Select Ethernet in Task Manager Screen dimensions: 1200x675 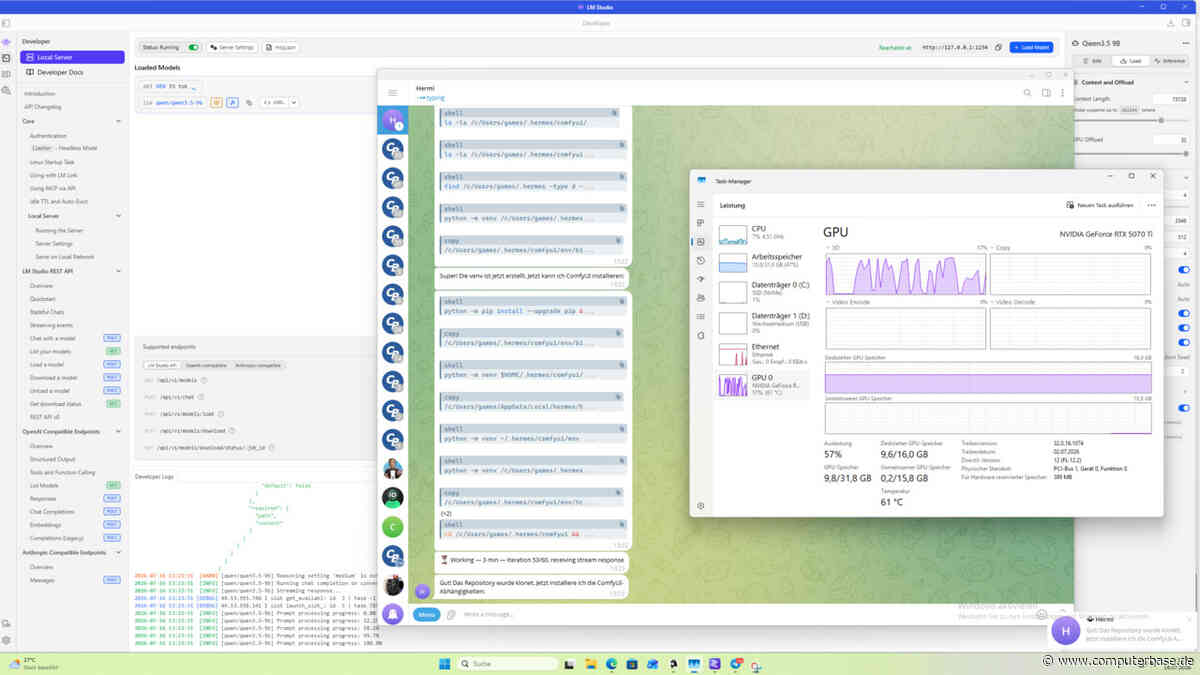pos(764,354)
